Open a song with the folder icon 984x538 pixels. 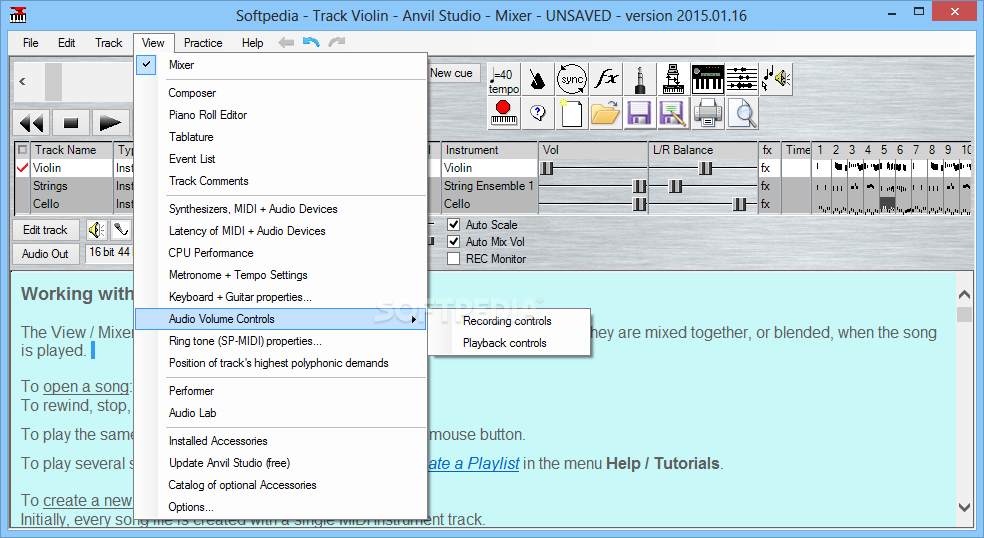click(606, 113)
